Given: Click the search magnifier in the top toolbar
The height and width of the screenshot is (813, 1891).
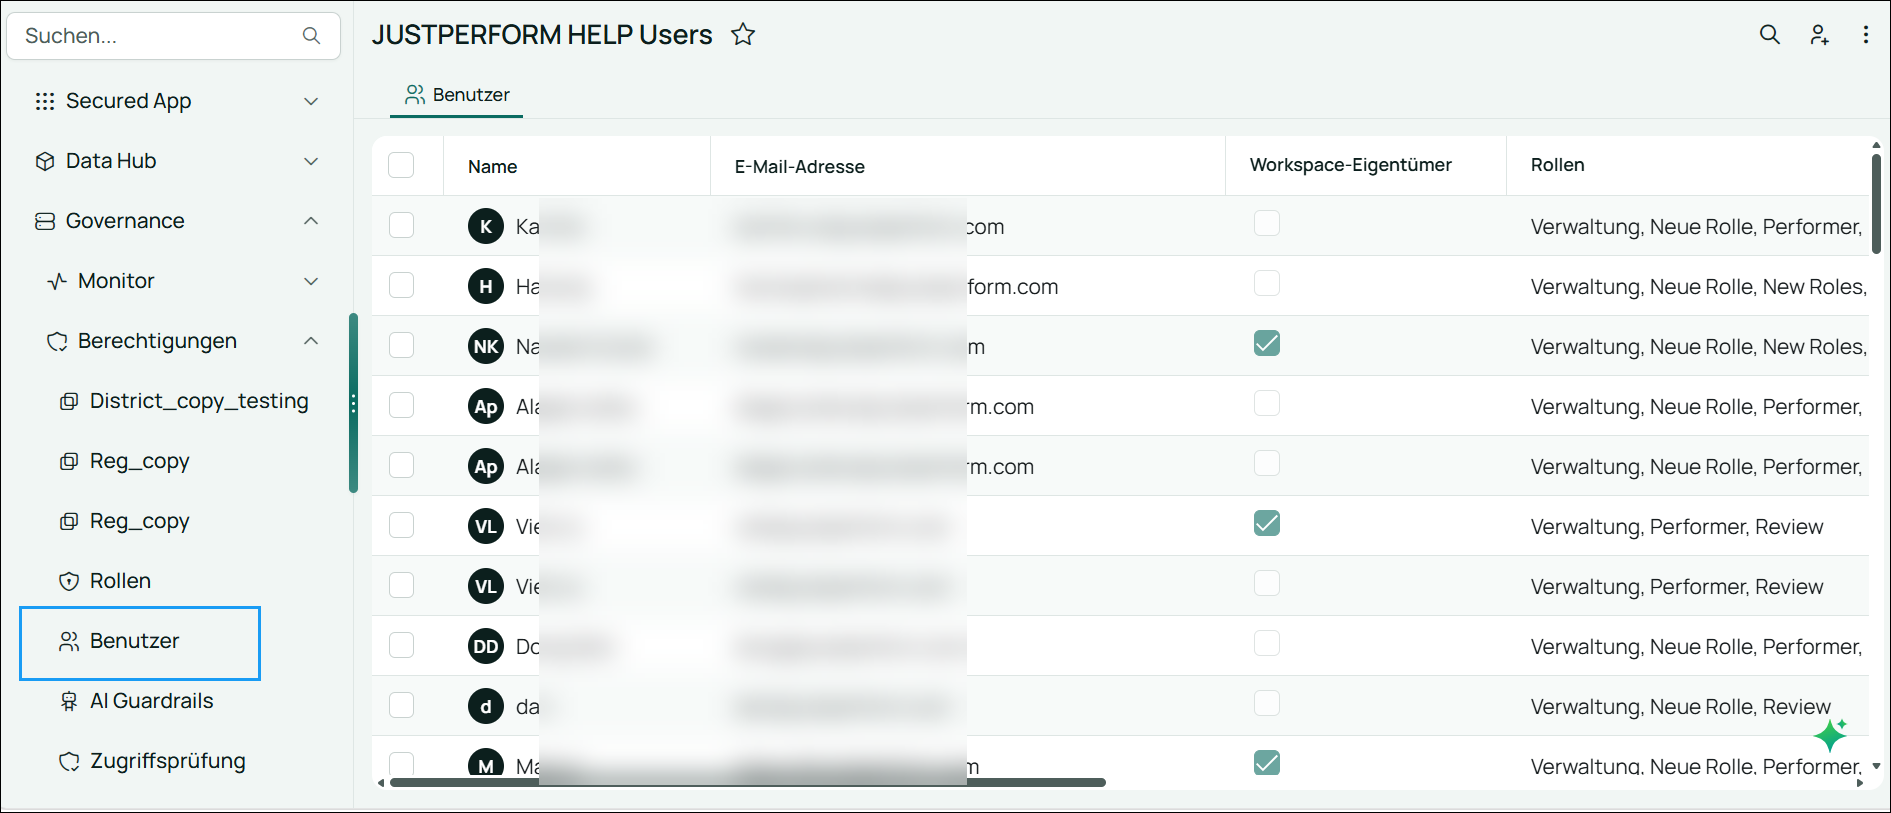Looking at the screenshot, I should 1769,35.
